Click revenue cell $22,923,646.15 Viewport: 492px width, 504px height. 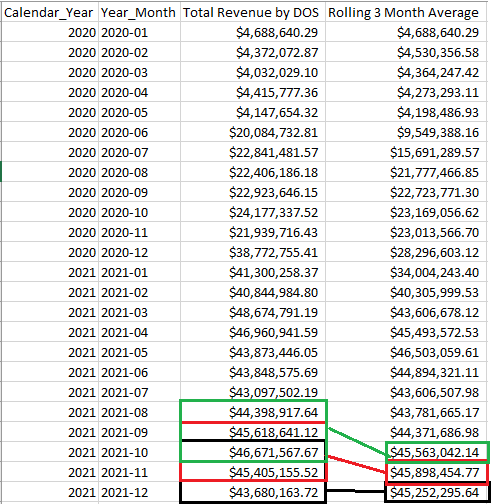click(x=253, y=192)
